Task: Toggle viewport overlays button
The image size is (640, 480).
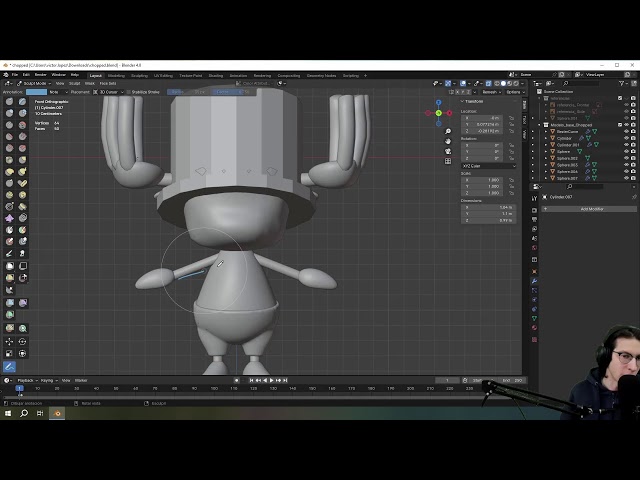Action: coord(463,83)
